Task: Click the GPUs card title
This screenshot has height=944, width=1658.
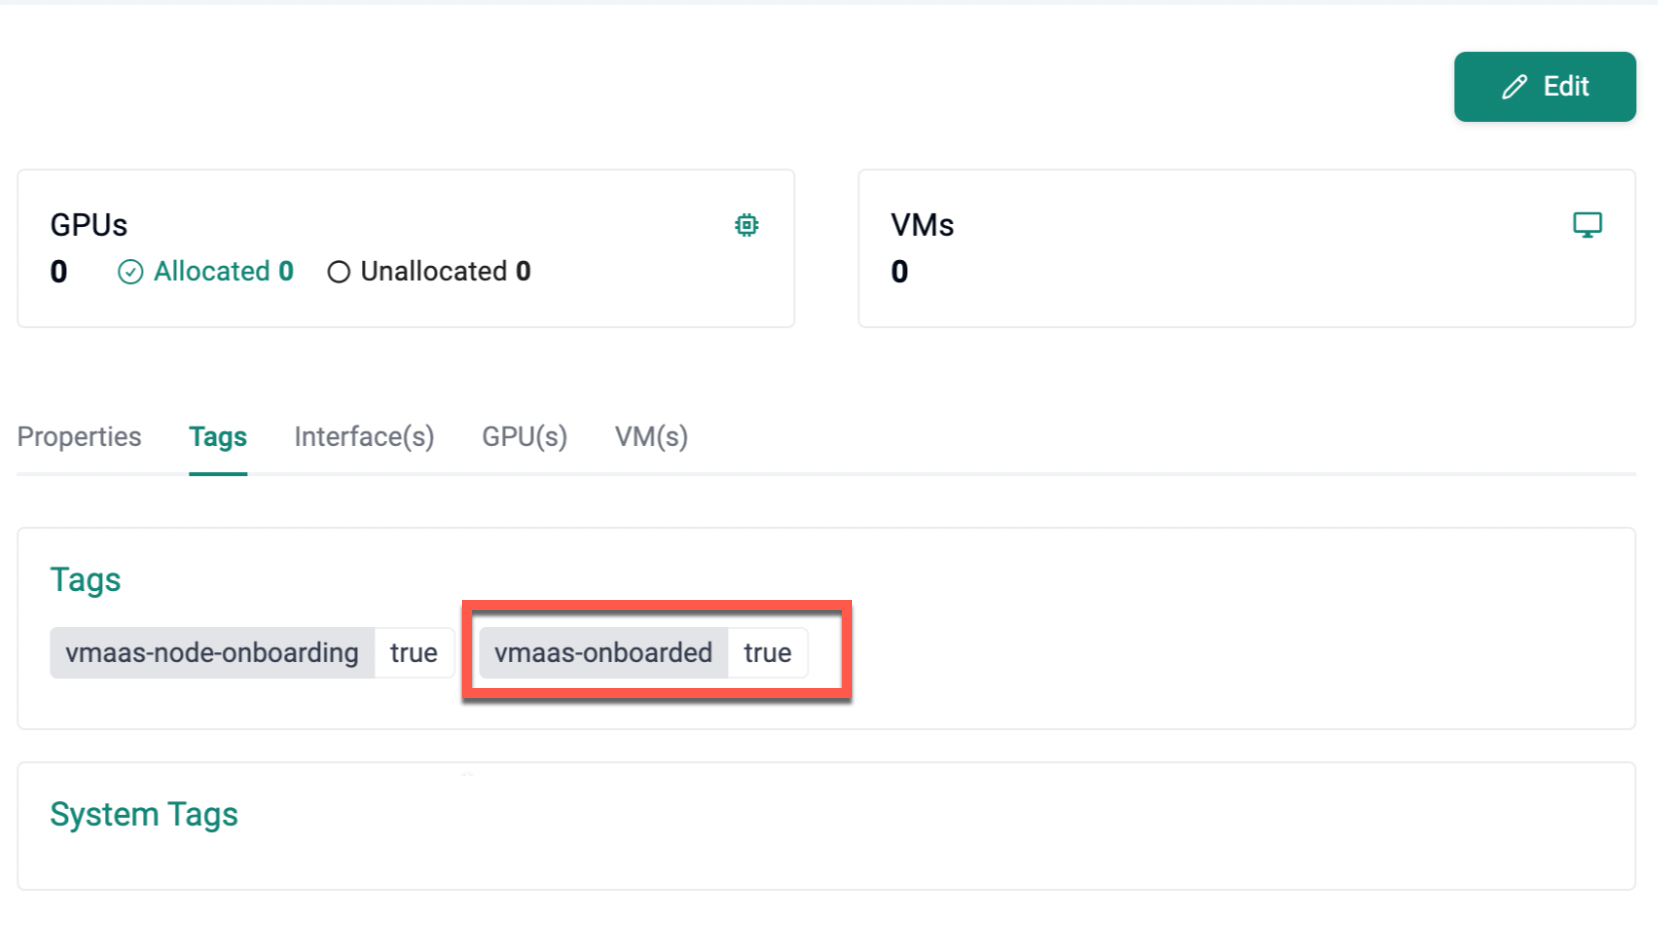Action: [x=89, y=225]
